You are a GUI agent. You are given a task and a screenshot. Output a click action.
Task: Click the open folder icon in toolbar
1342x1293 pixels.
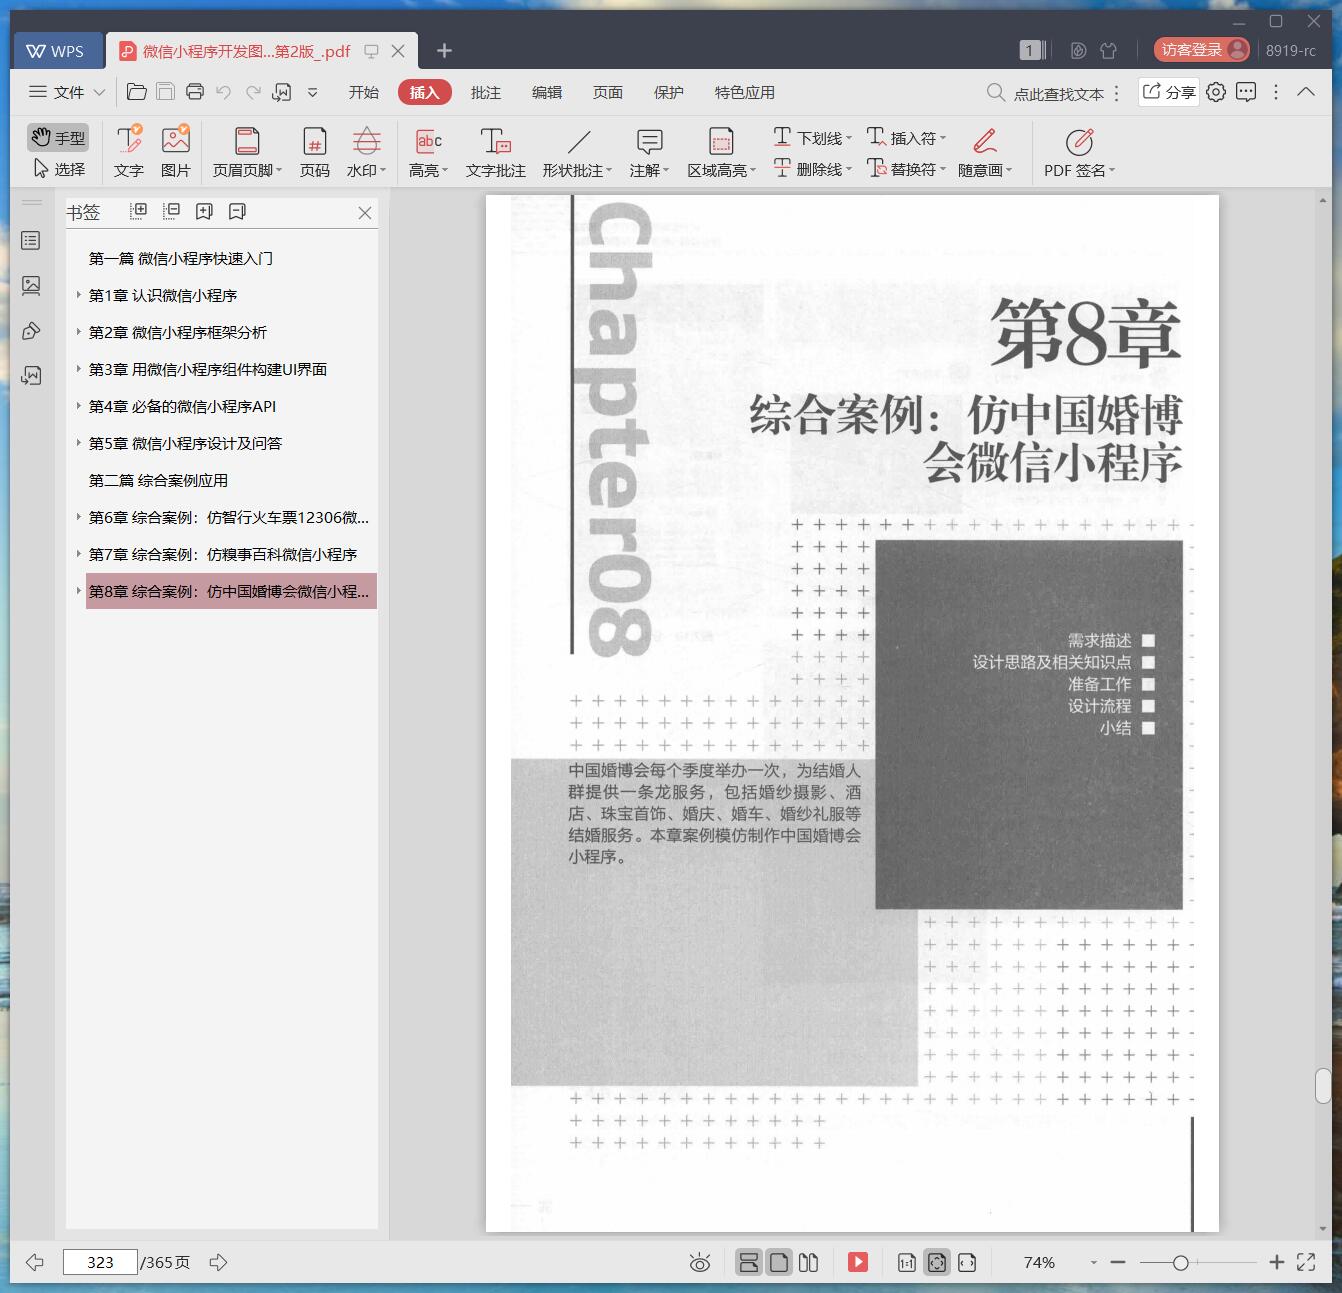(137, 92)
